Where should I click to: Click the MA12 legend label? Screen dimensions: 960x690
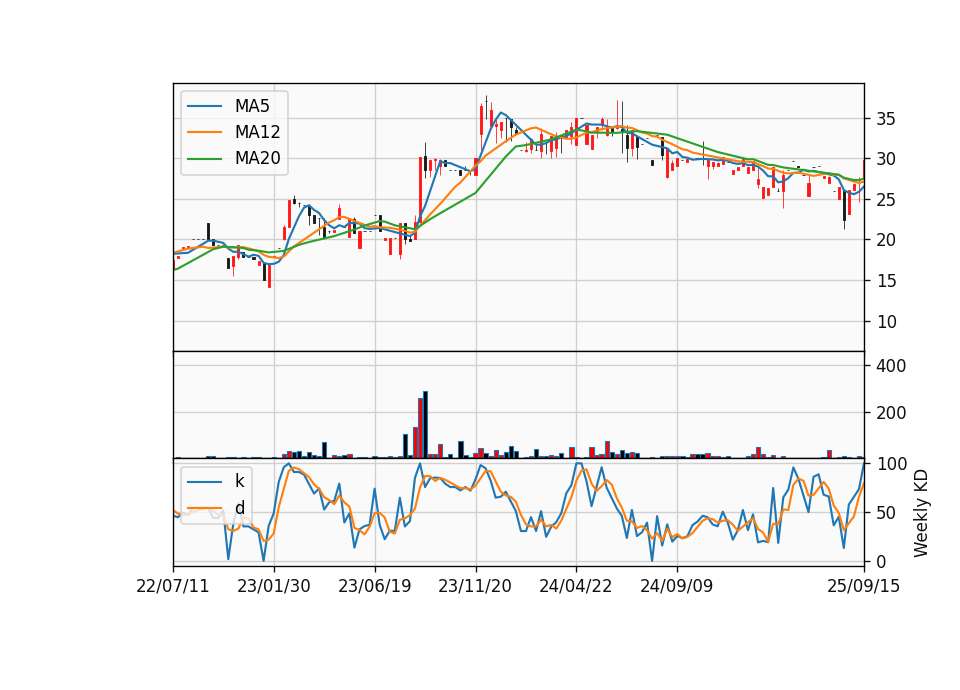[x=257, y=132]
